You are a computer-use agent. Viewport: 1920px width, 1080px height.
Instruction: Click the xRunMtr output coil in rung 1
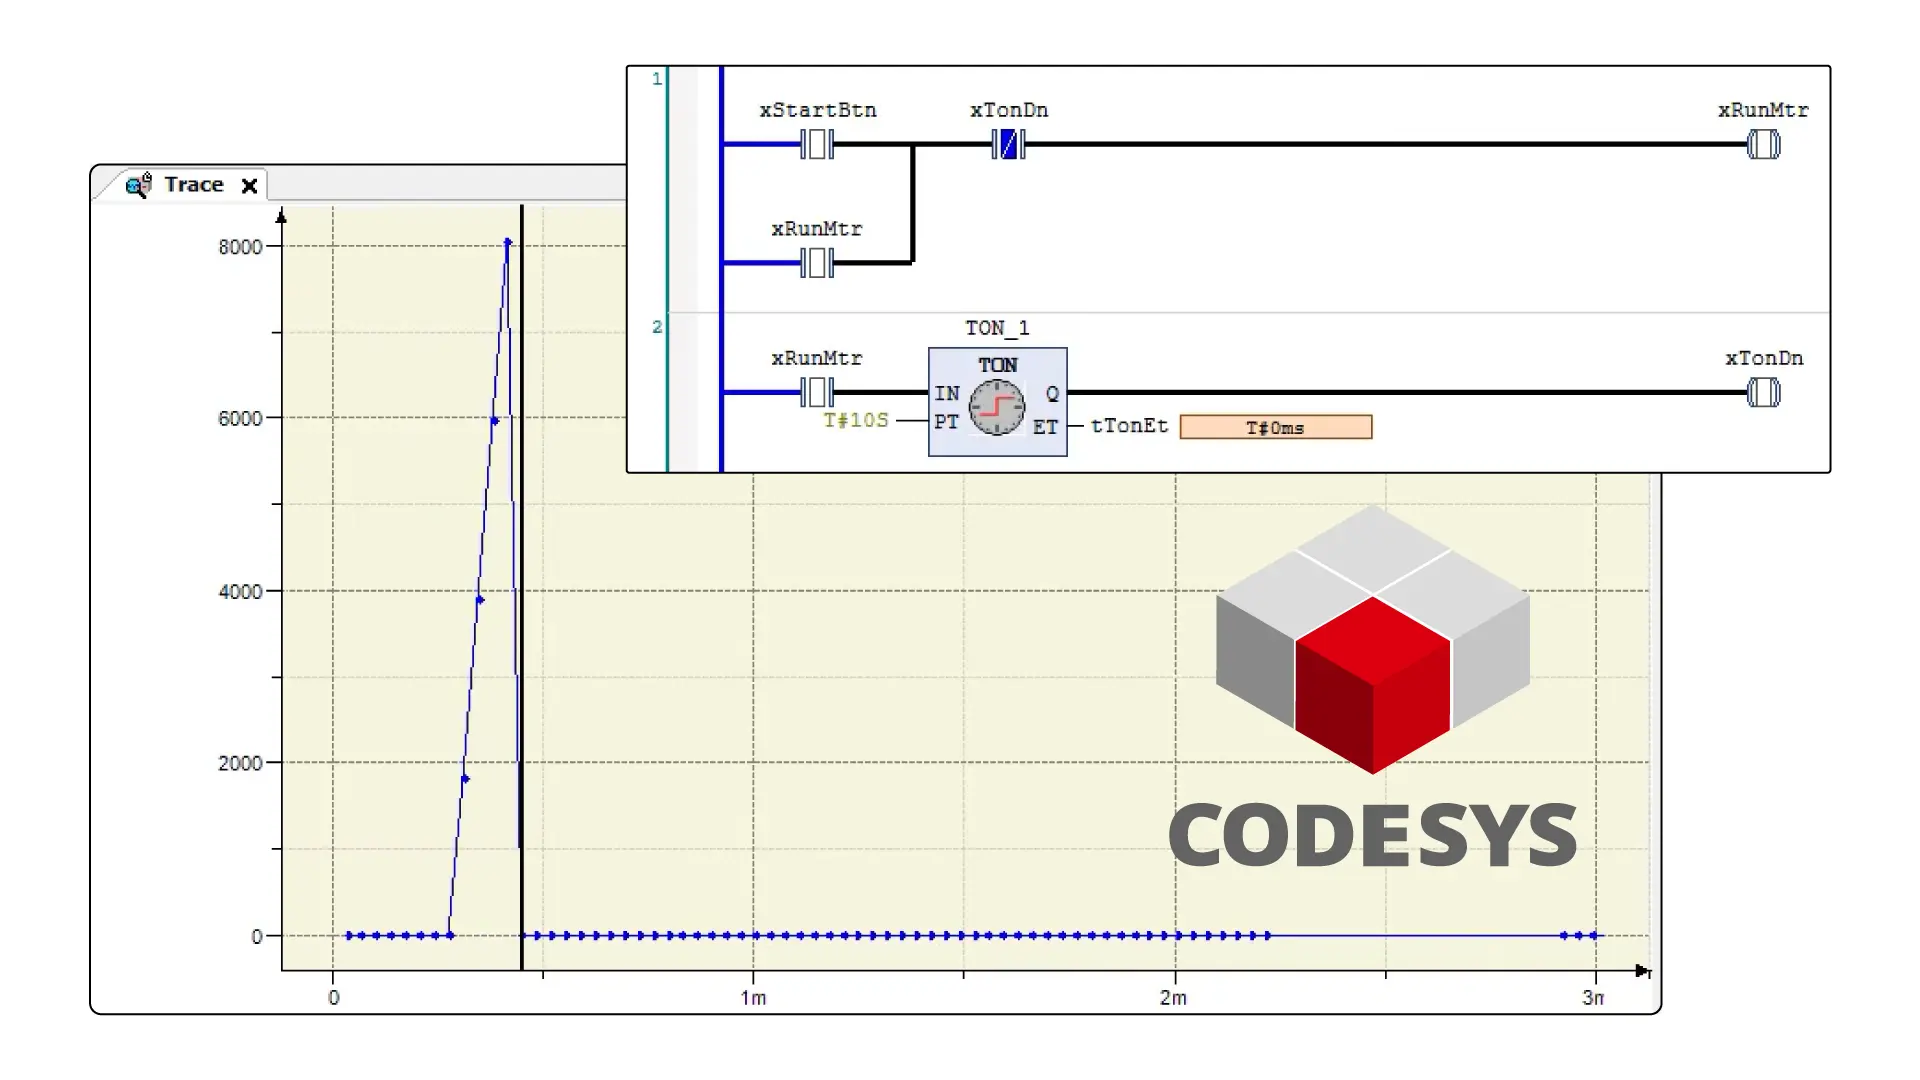(x=1763, y=146)
